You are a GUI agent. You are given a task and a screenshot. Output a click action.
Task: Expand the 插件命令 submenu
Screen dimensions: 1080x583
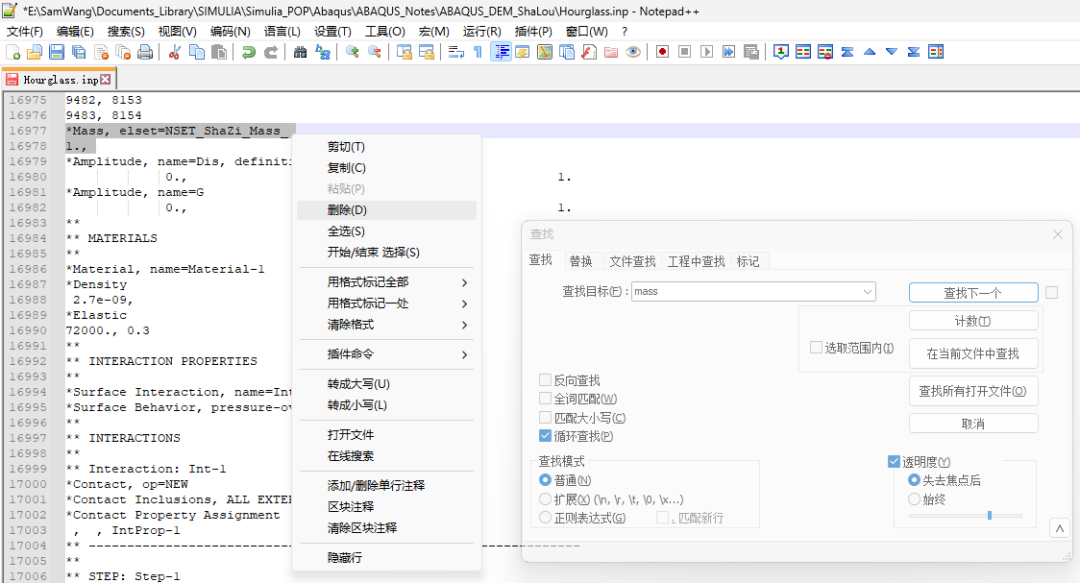(x=388, y=354)
